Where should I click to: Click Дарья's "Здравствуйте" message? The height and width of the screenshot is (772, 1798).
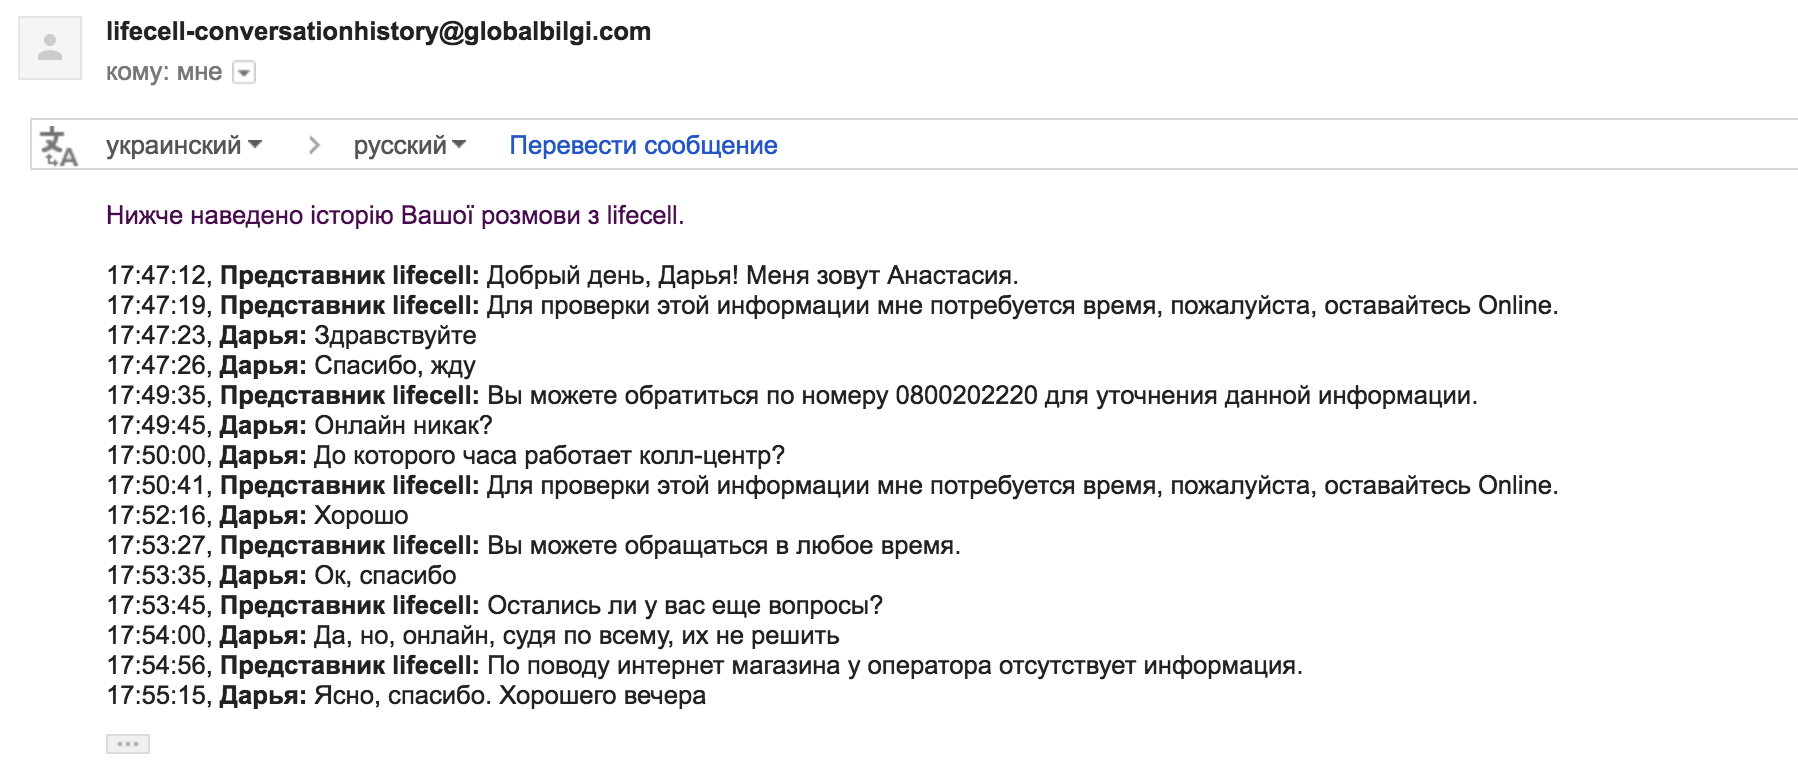coord(395,336)
